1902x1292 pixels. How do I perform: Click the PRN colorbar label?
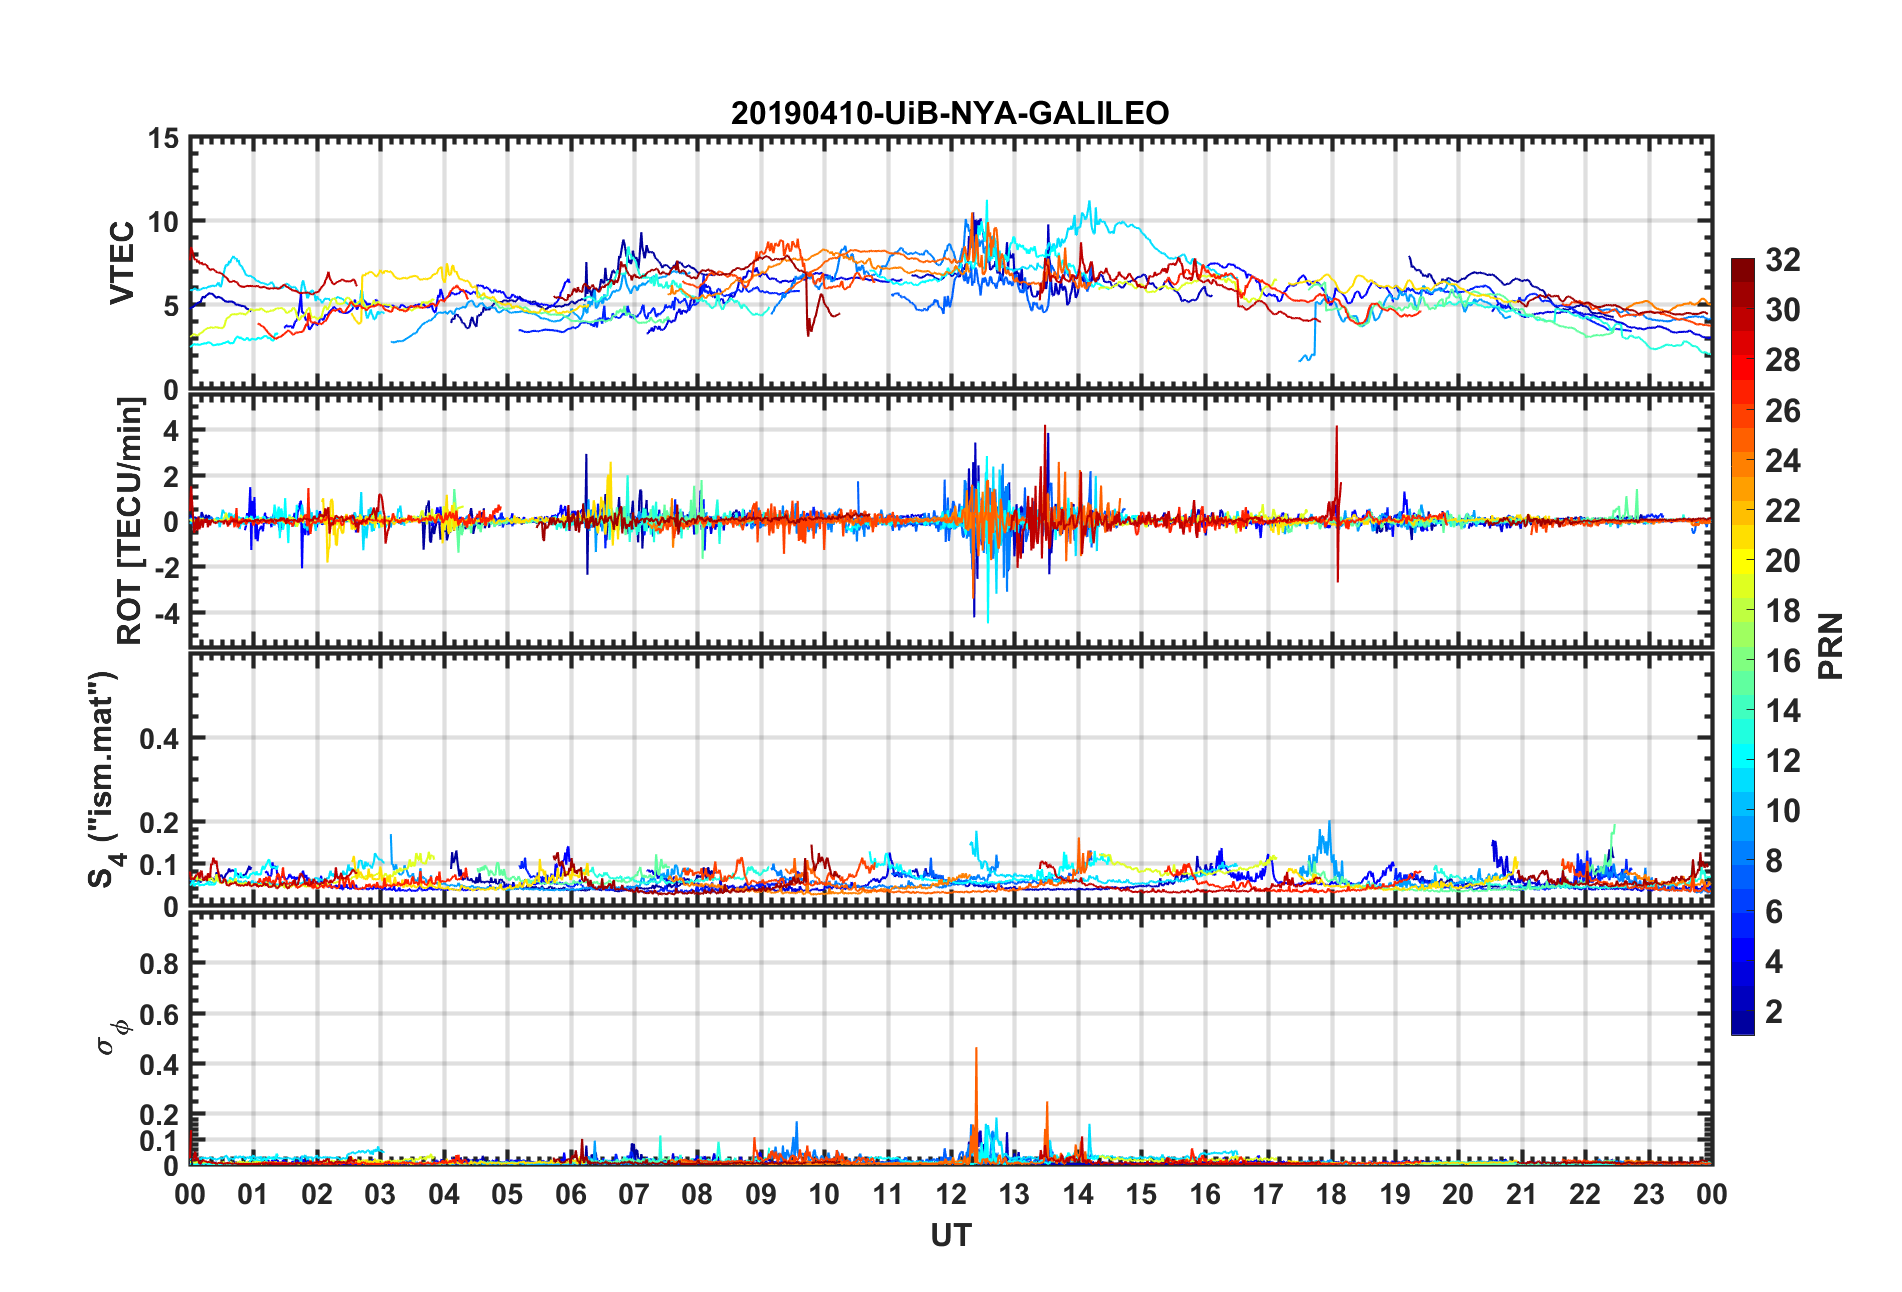1831,646
